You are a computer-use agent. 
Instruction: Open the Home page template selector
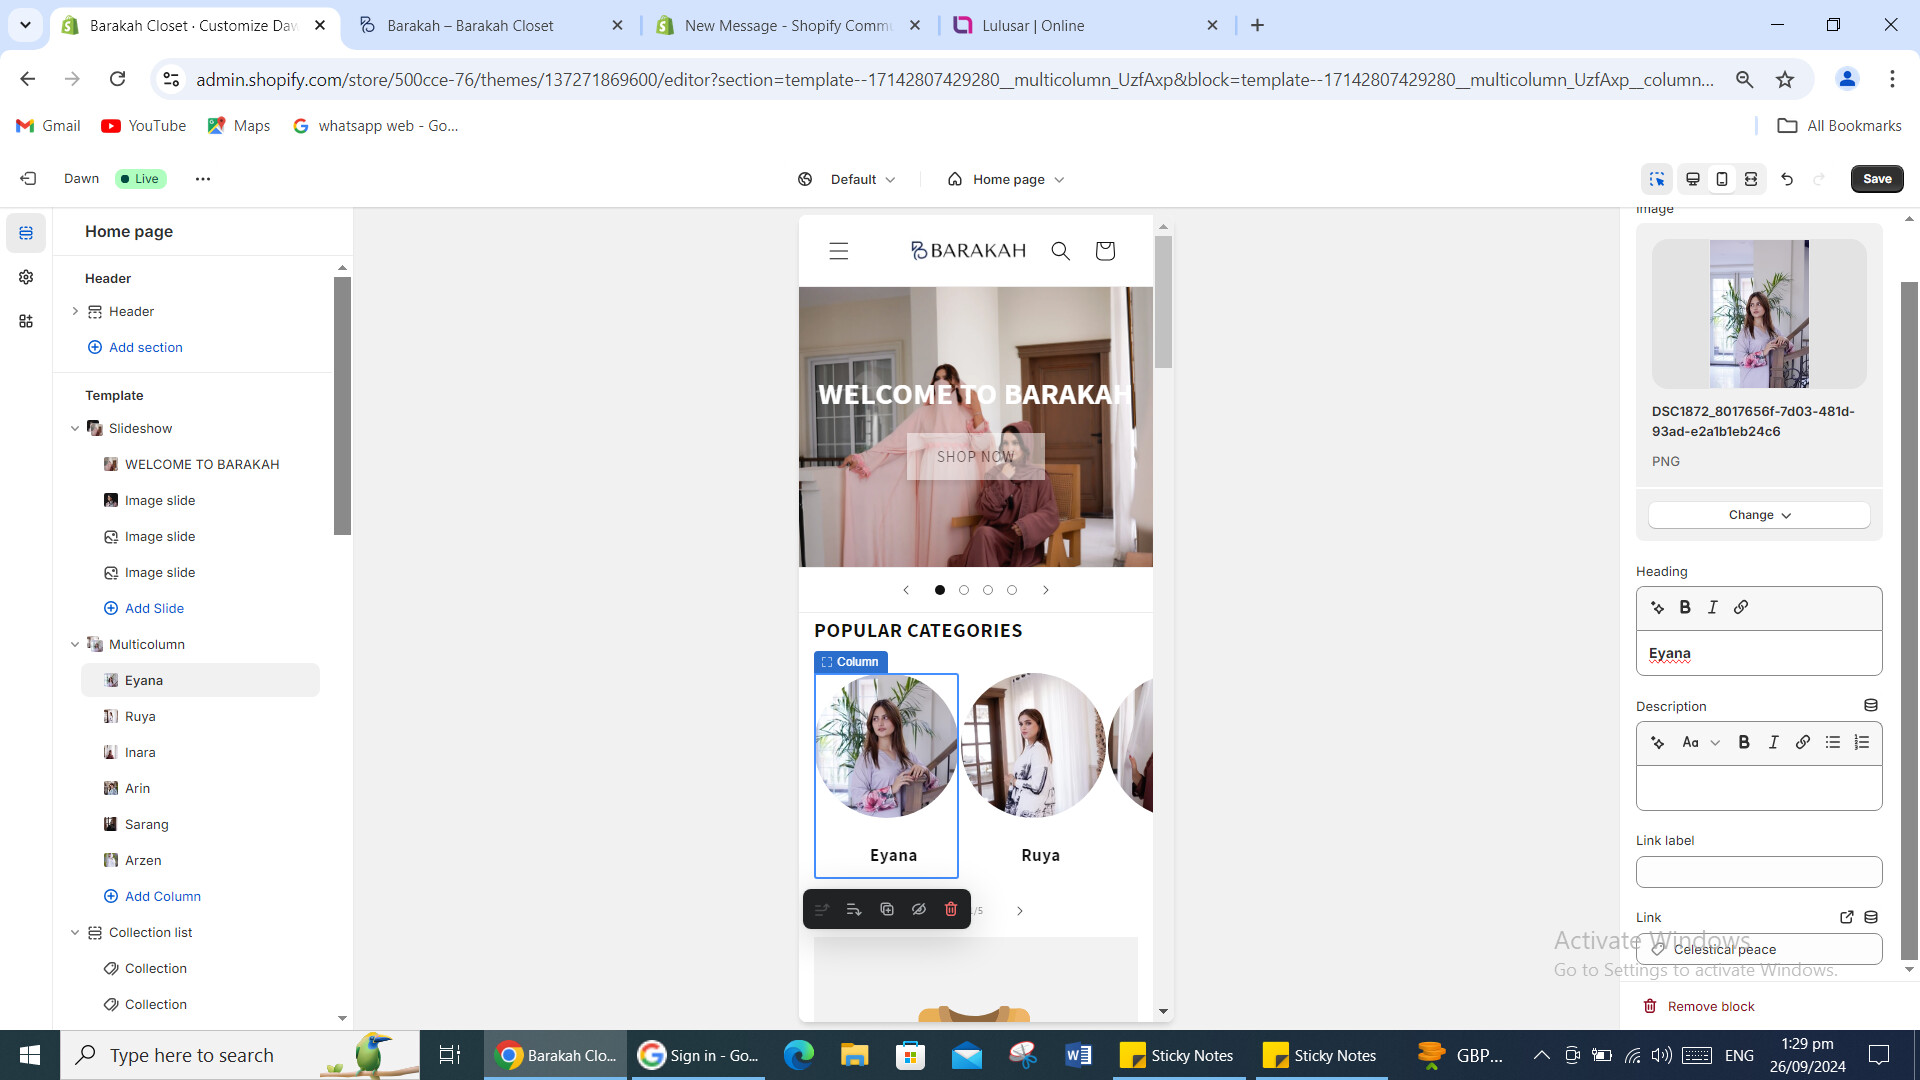[1007, 179]
